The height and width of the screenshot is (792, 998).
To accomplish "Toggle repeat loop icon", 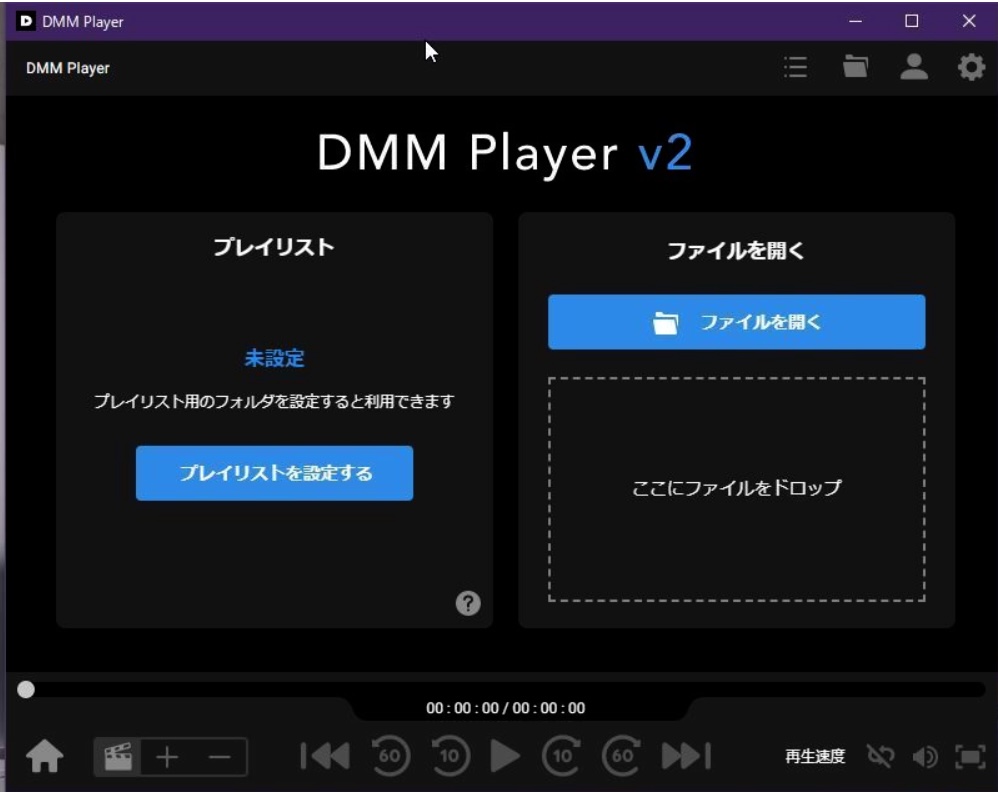I will [881, 756].
